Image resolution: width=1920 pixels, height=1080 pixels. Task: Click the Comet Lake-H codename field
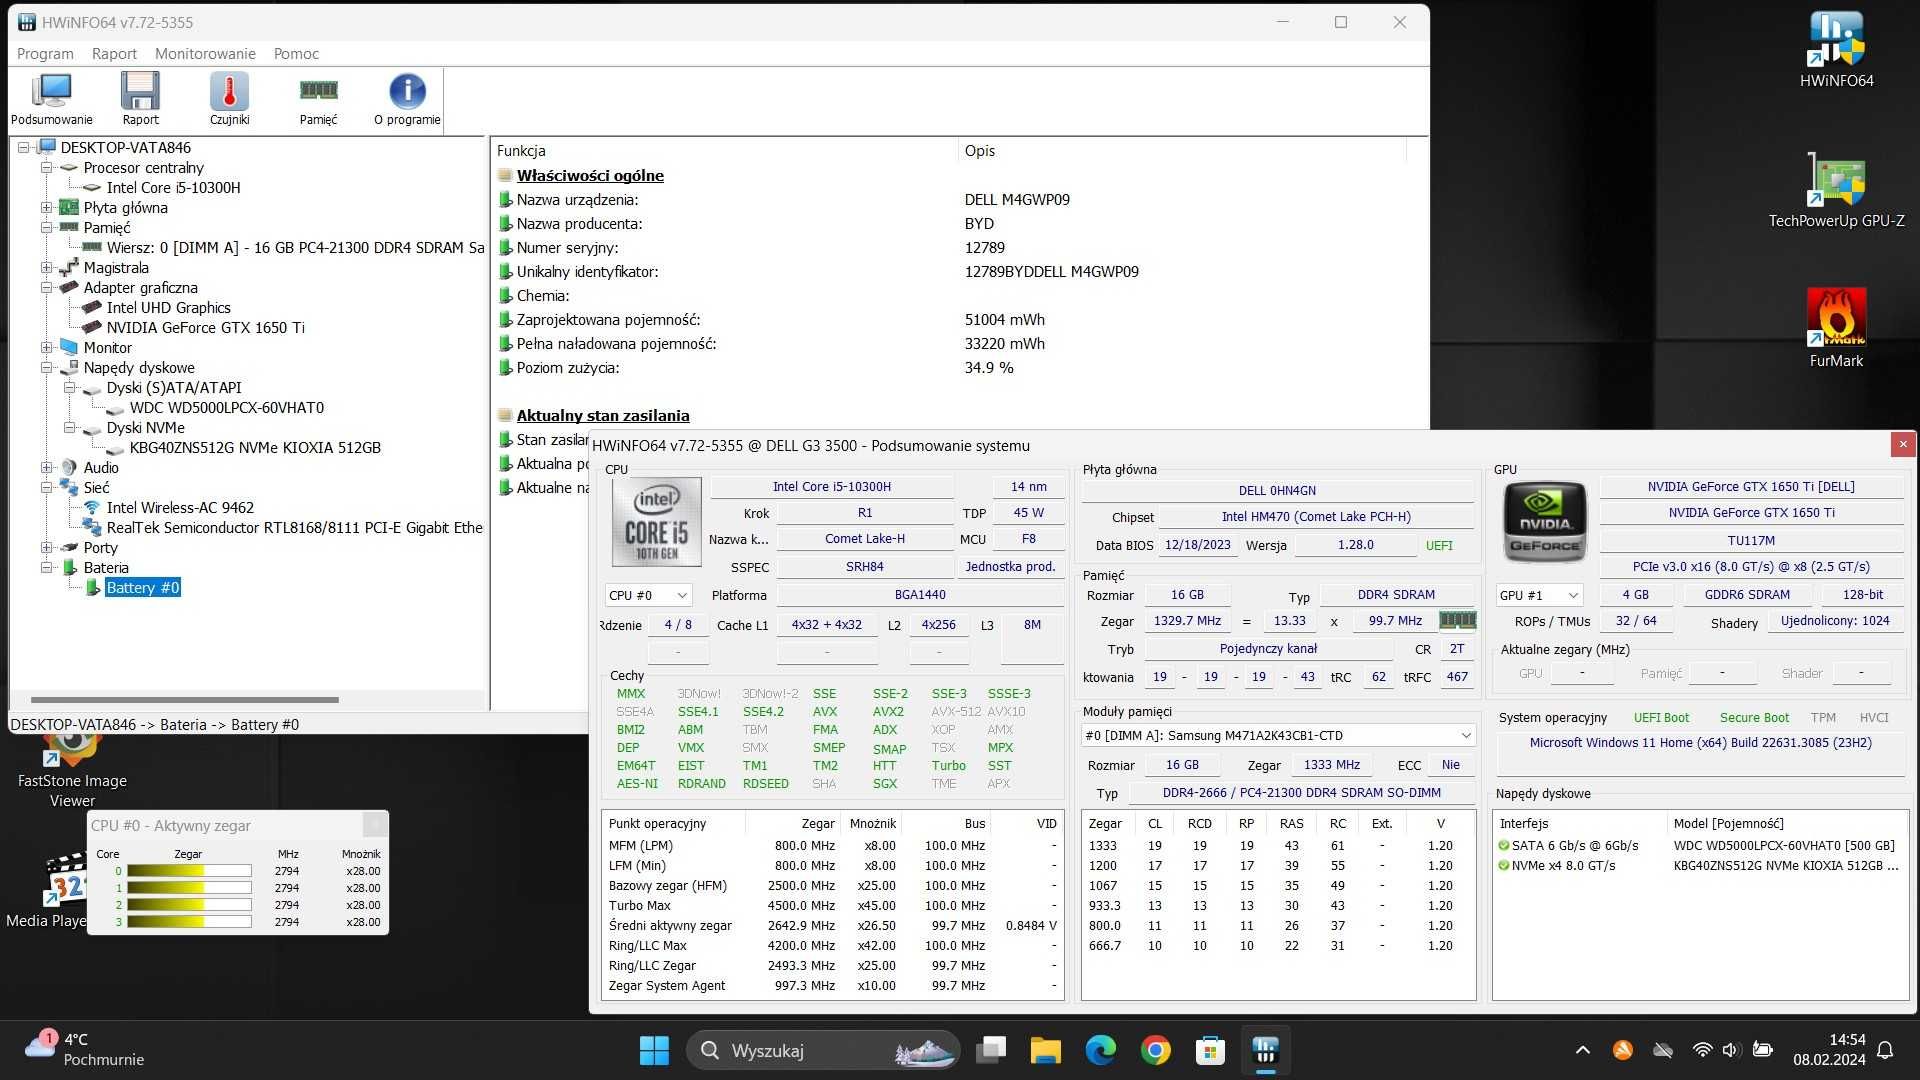tap(864, 538)
